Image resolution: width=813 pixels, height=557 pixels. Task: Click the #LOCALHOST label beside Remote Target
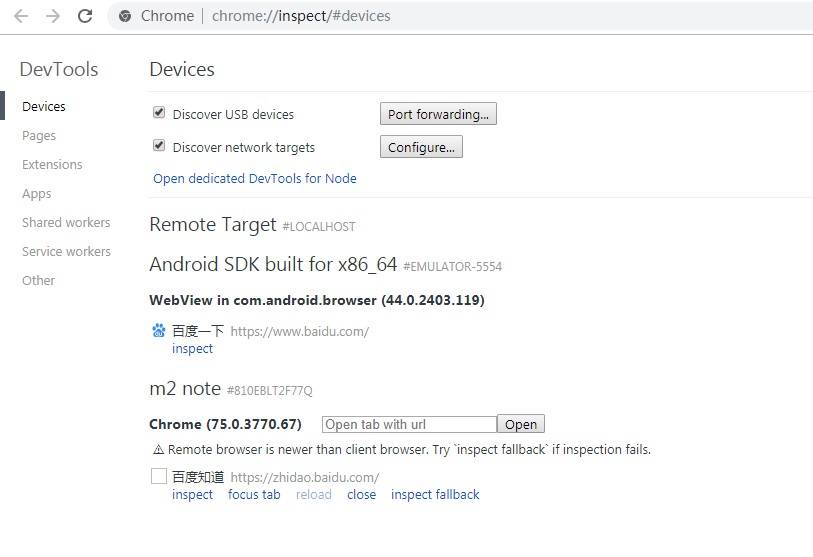[x=318, y=227]
